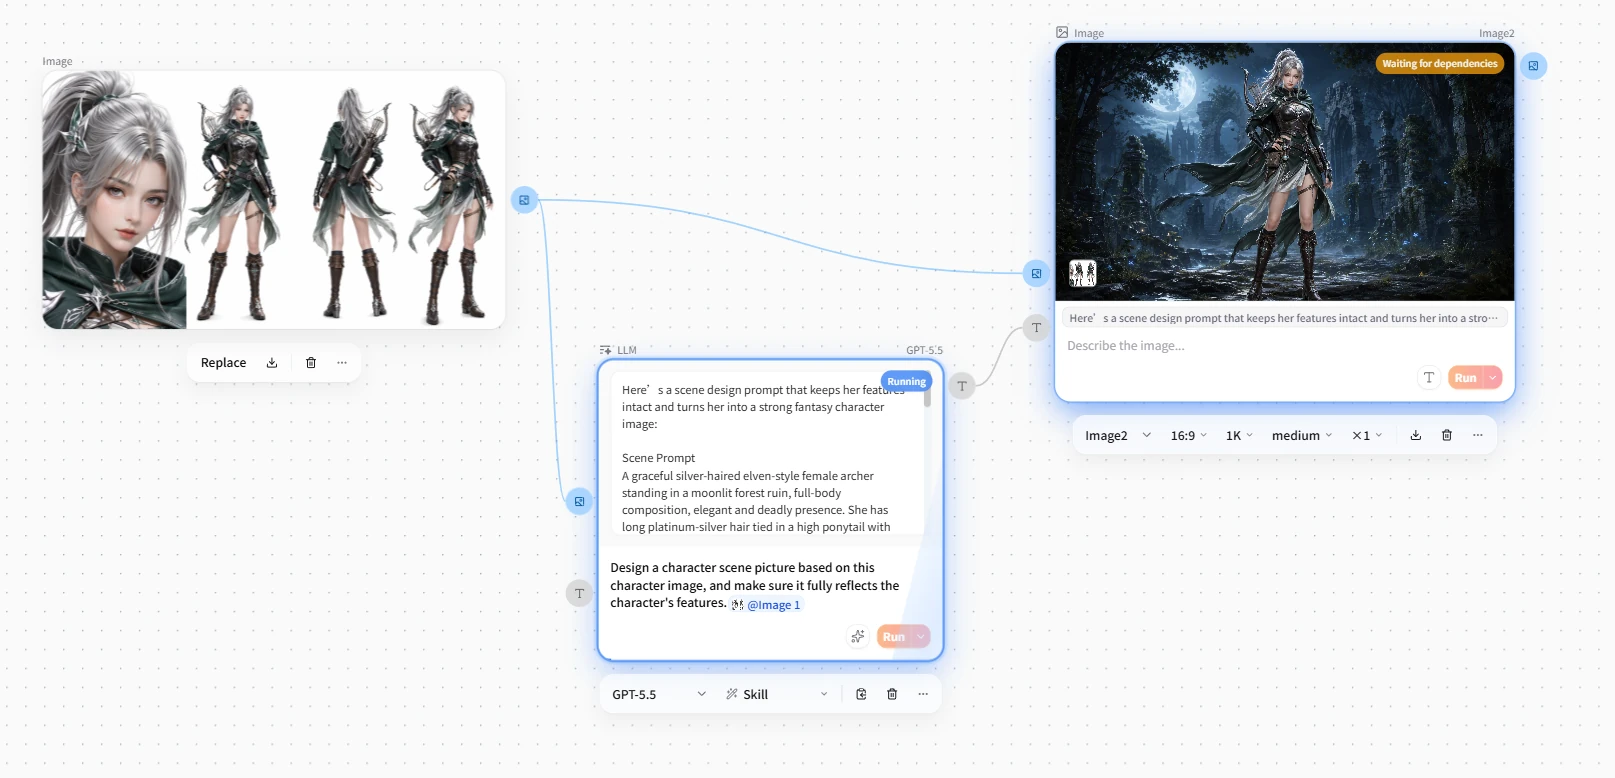Click Run in the LLM node
This screenshot has height=778, width=1615.
click(893, 637)
